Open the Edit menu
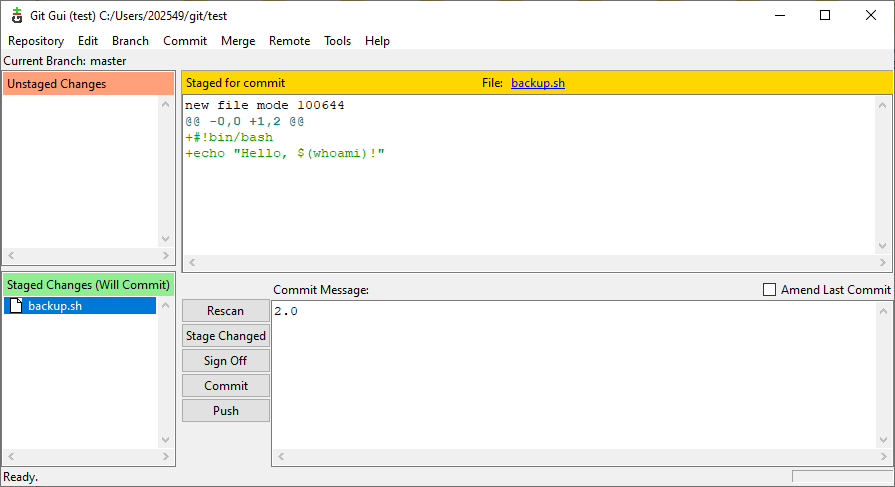Image resolution: width=895 pixels, height=487 pixels. 88,41
